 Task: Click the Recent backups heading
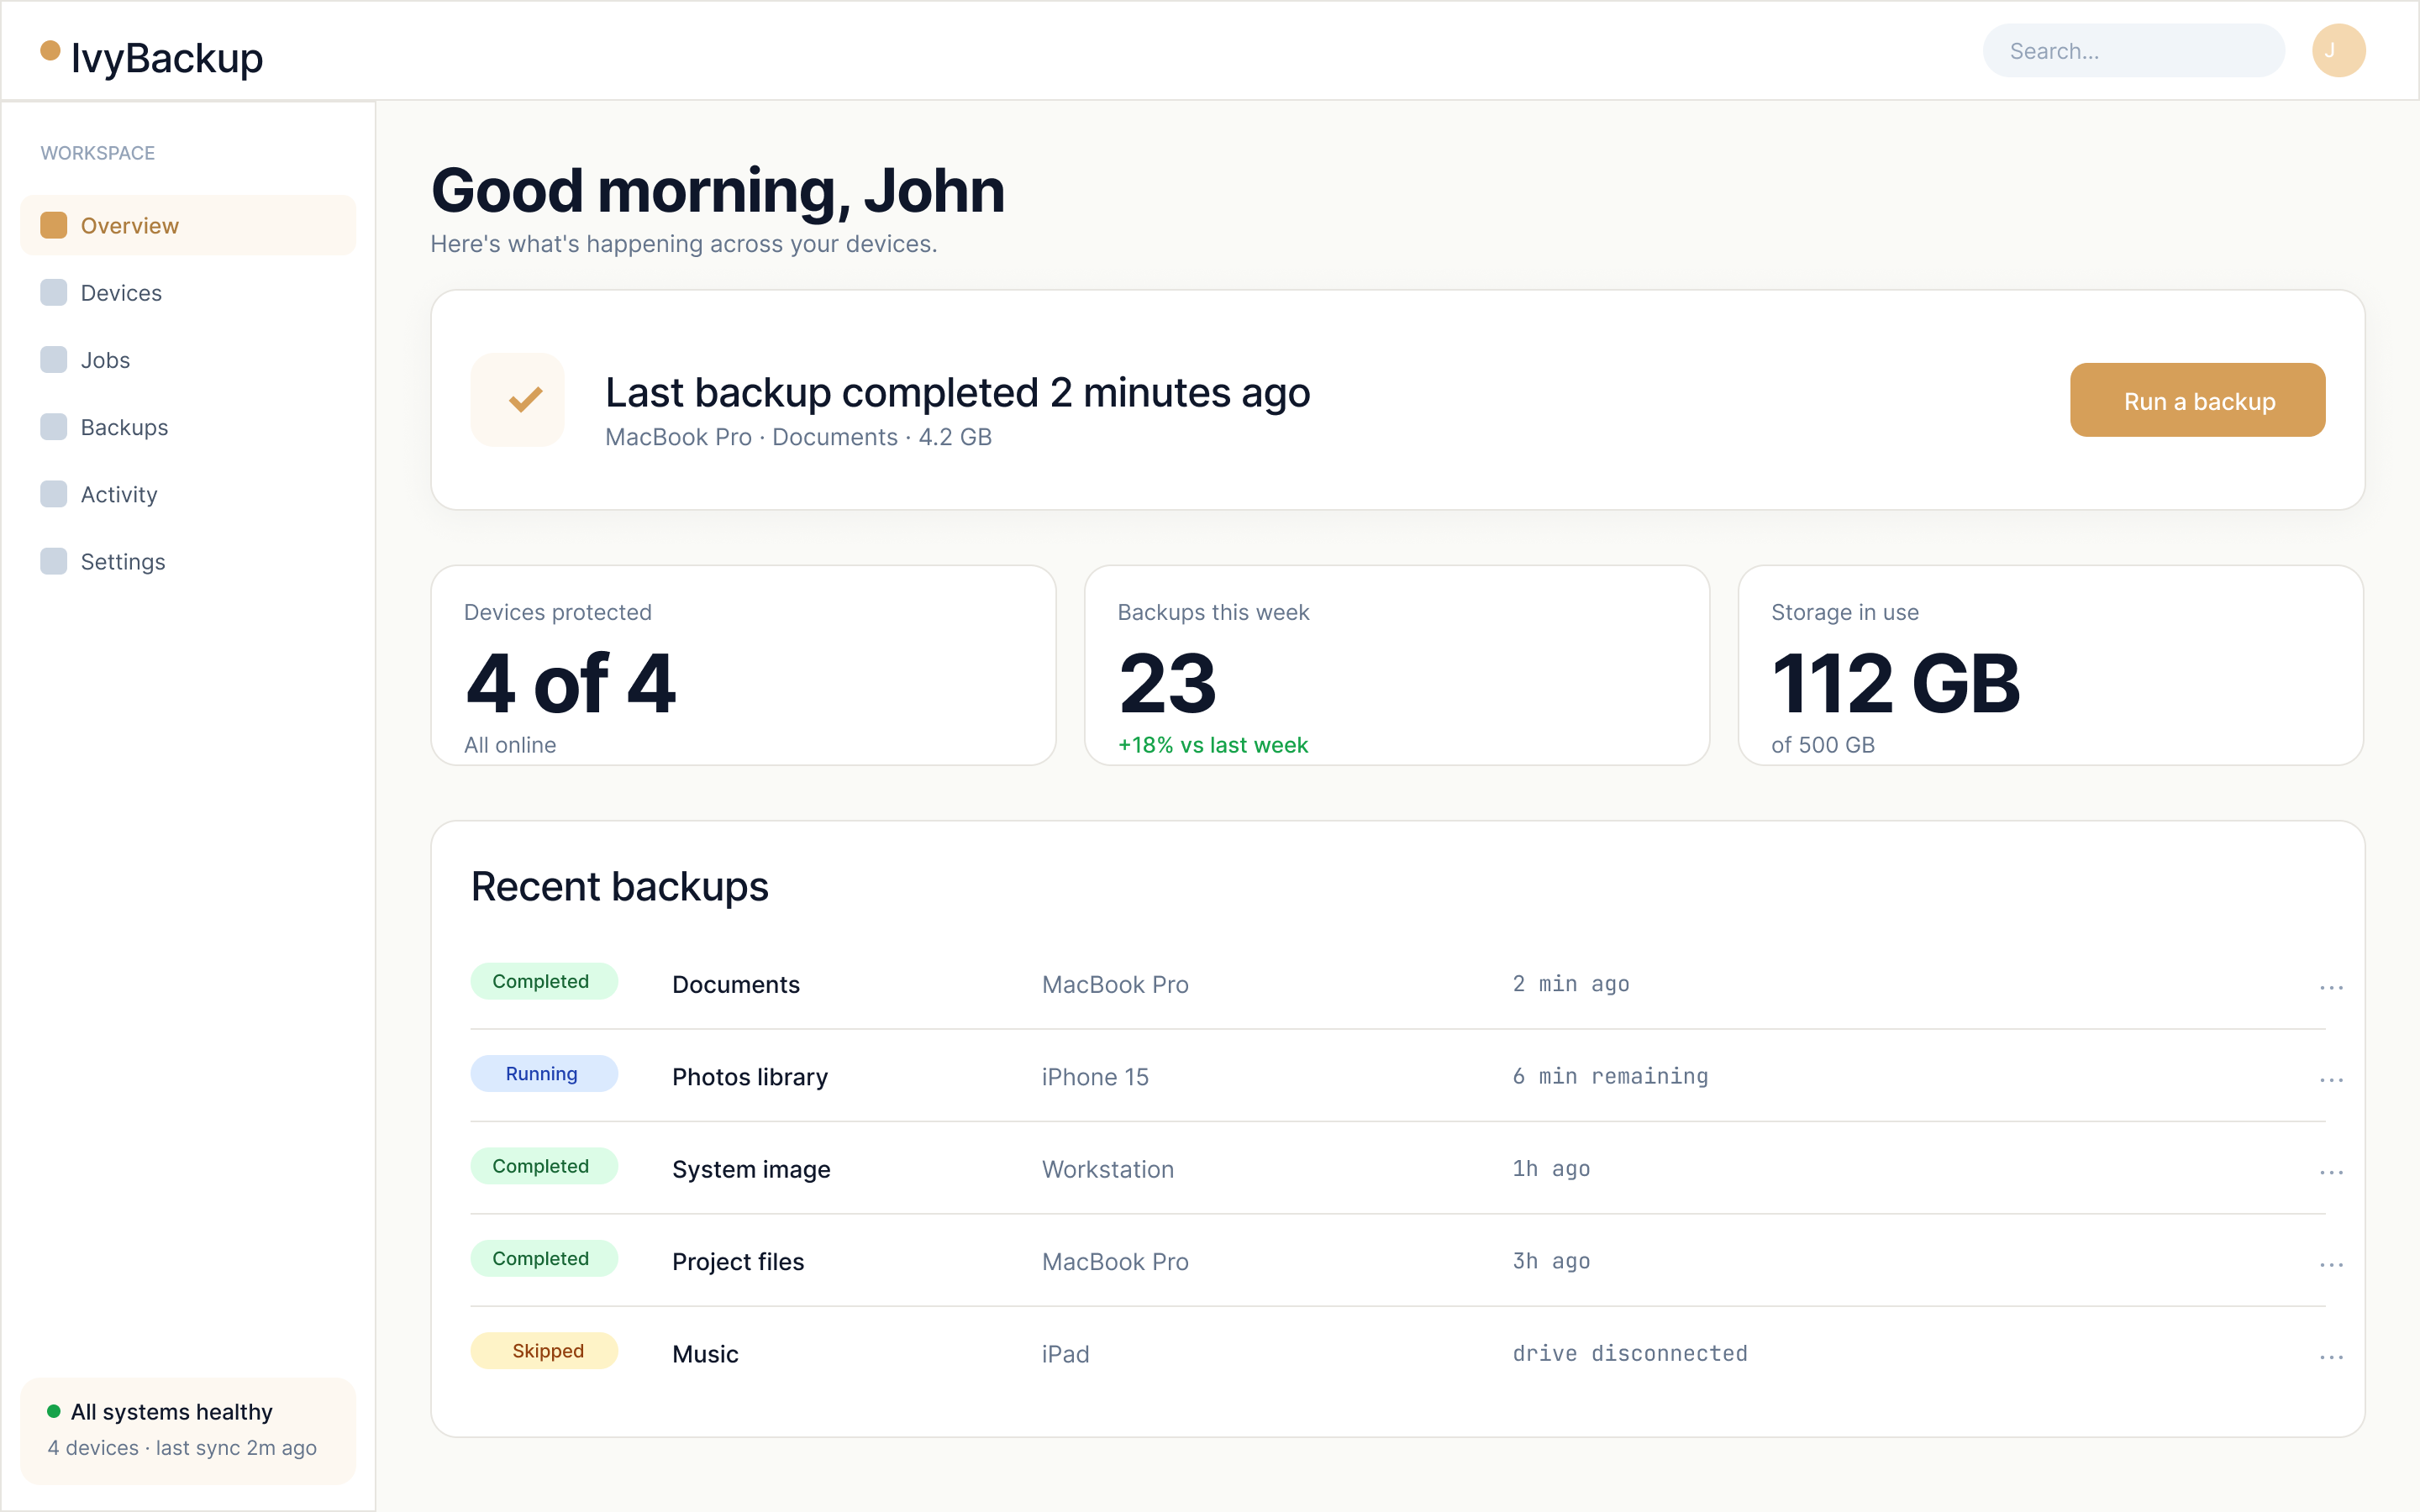620,887
